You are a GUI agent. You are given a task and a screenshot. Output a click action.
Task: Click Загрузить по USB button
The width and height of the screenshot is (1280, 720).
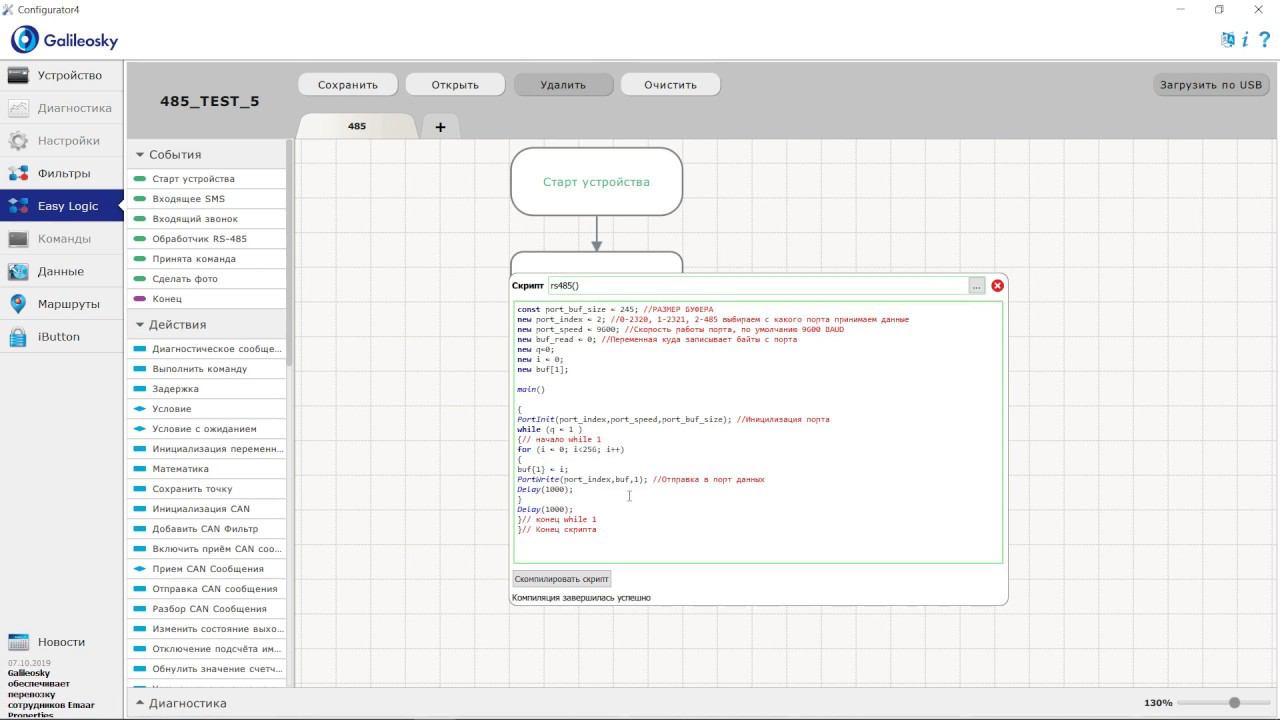pyautogui.click(x=1211, y=85)
